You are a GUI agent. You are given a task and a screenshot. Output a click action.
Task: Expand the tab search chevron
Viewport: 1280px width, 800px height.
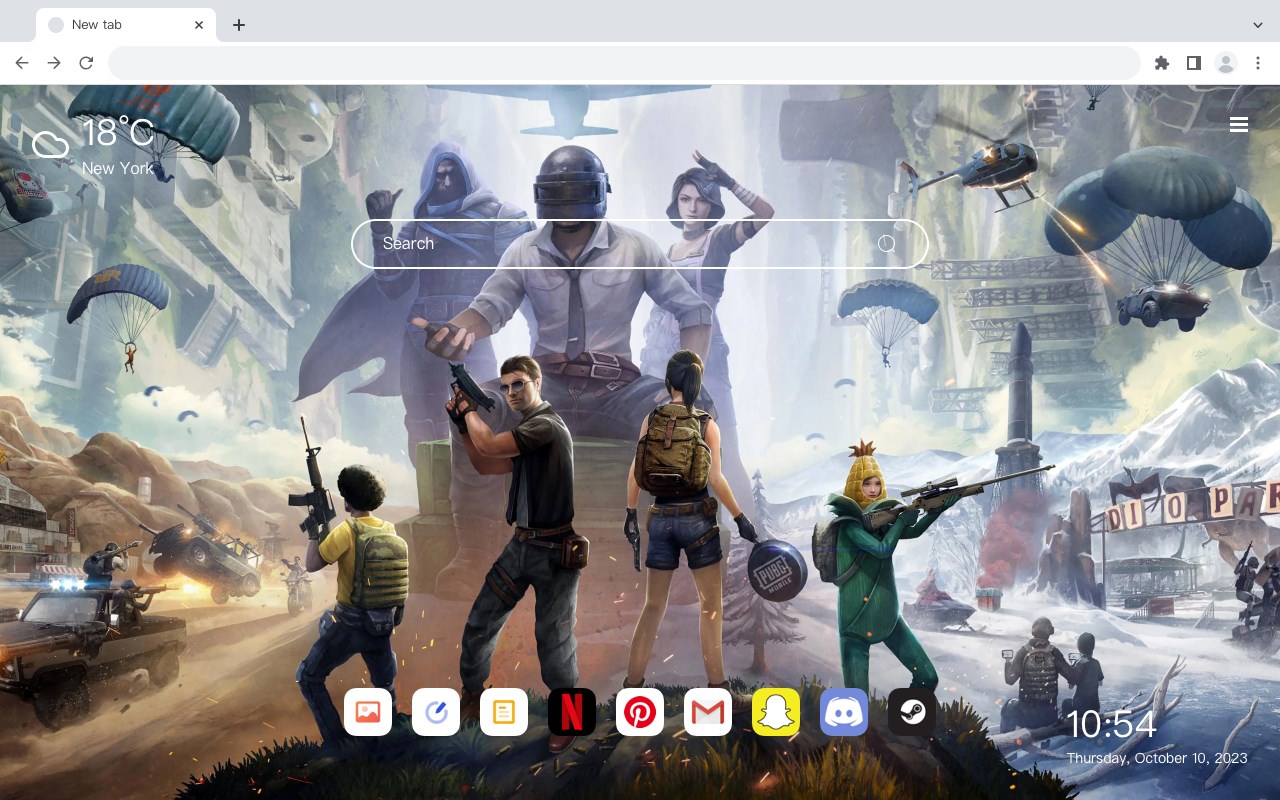point(1258,25)
